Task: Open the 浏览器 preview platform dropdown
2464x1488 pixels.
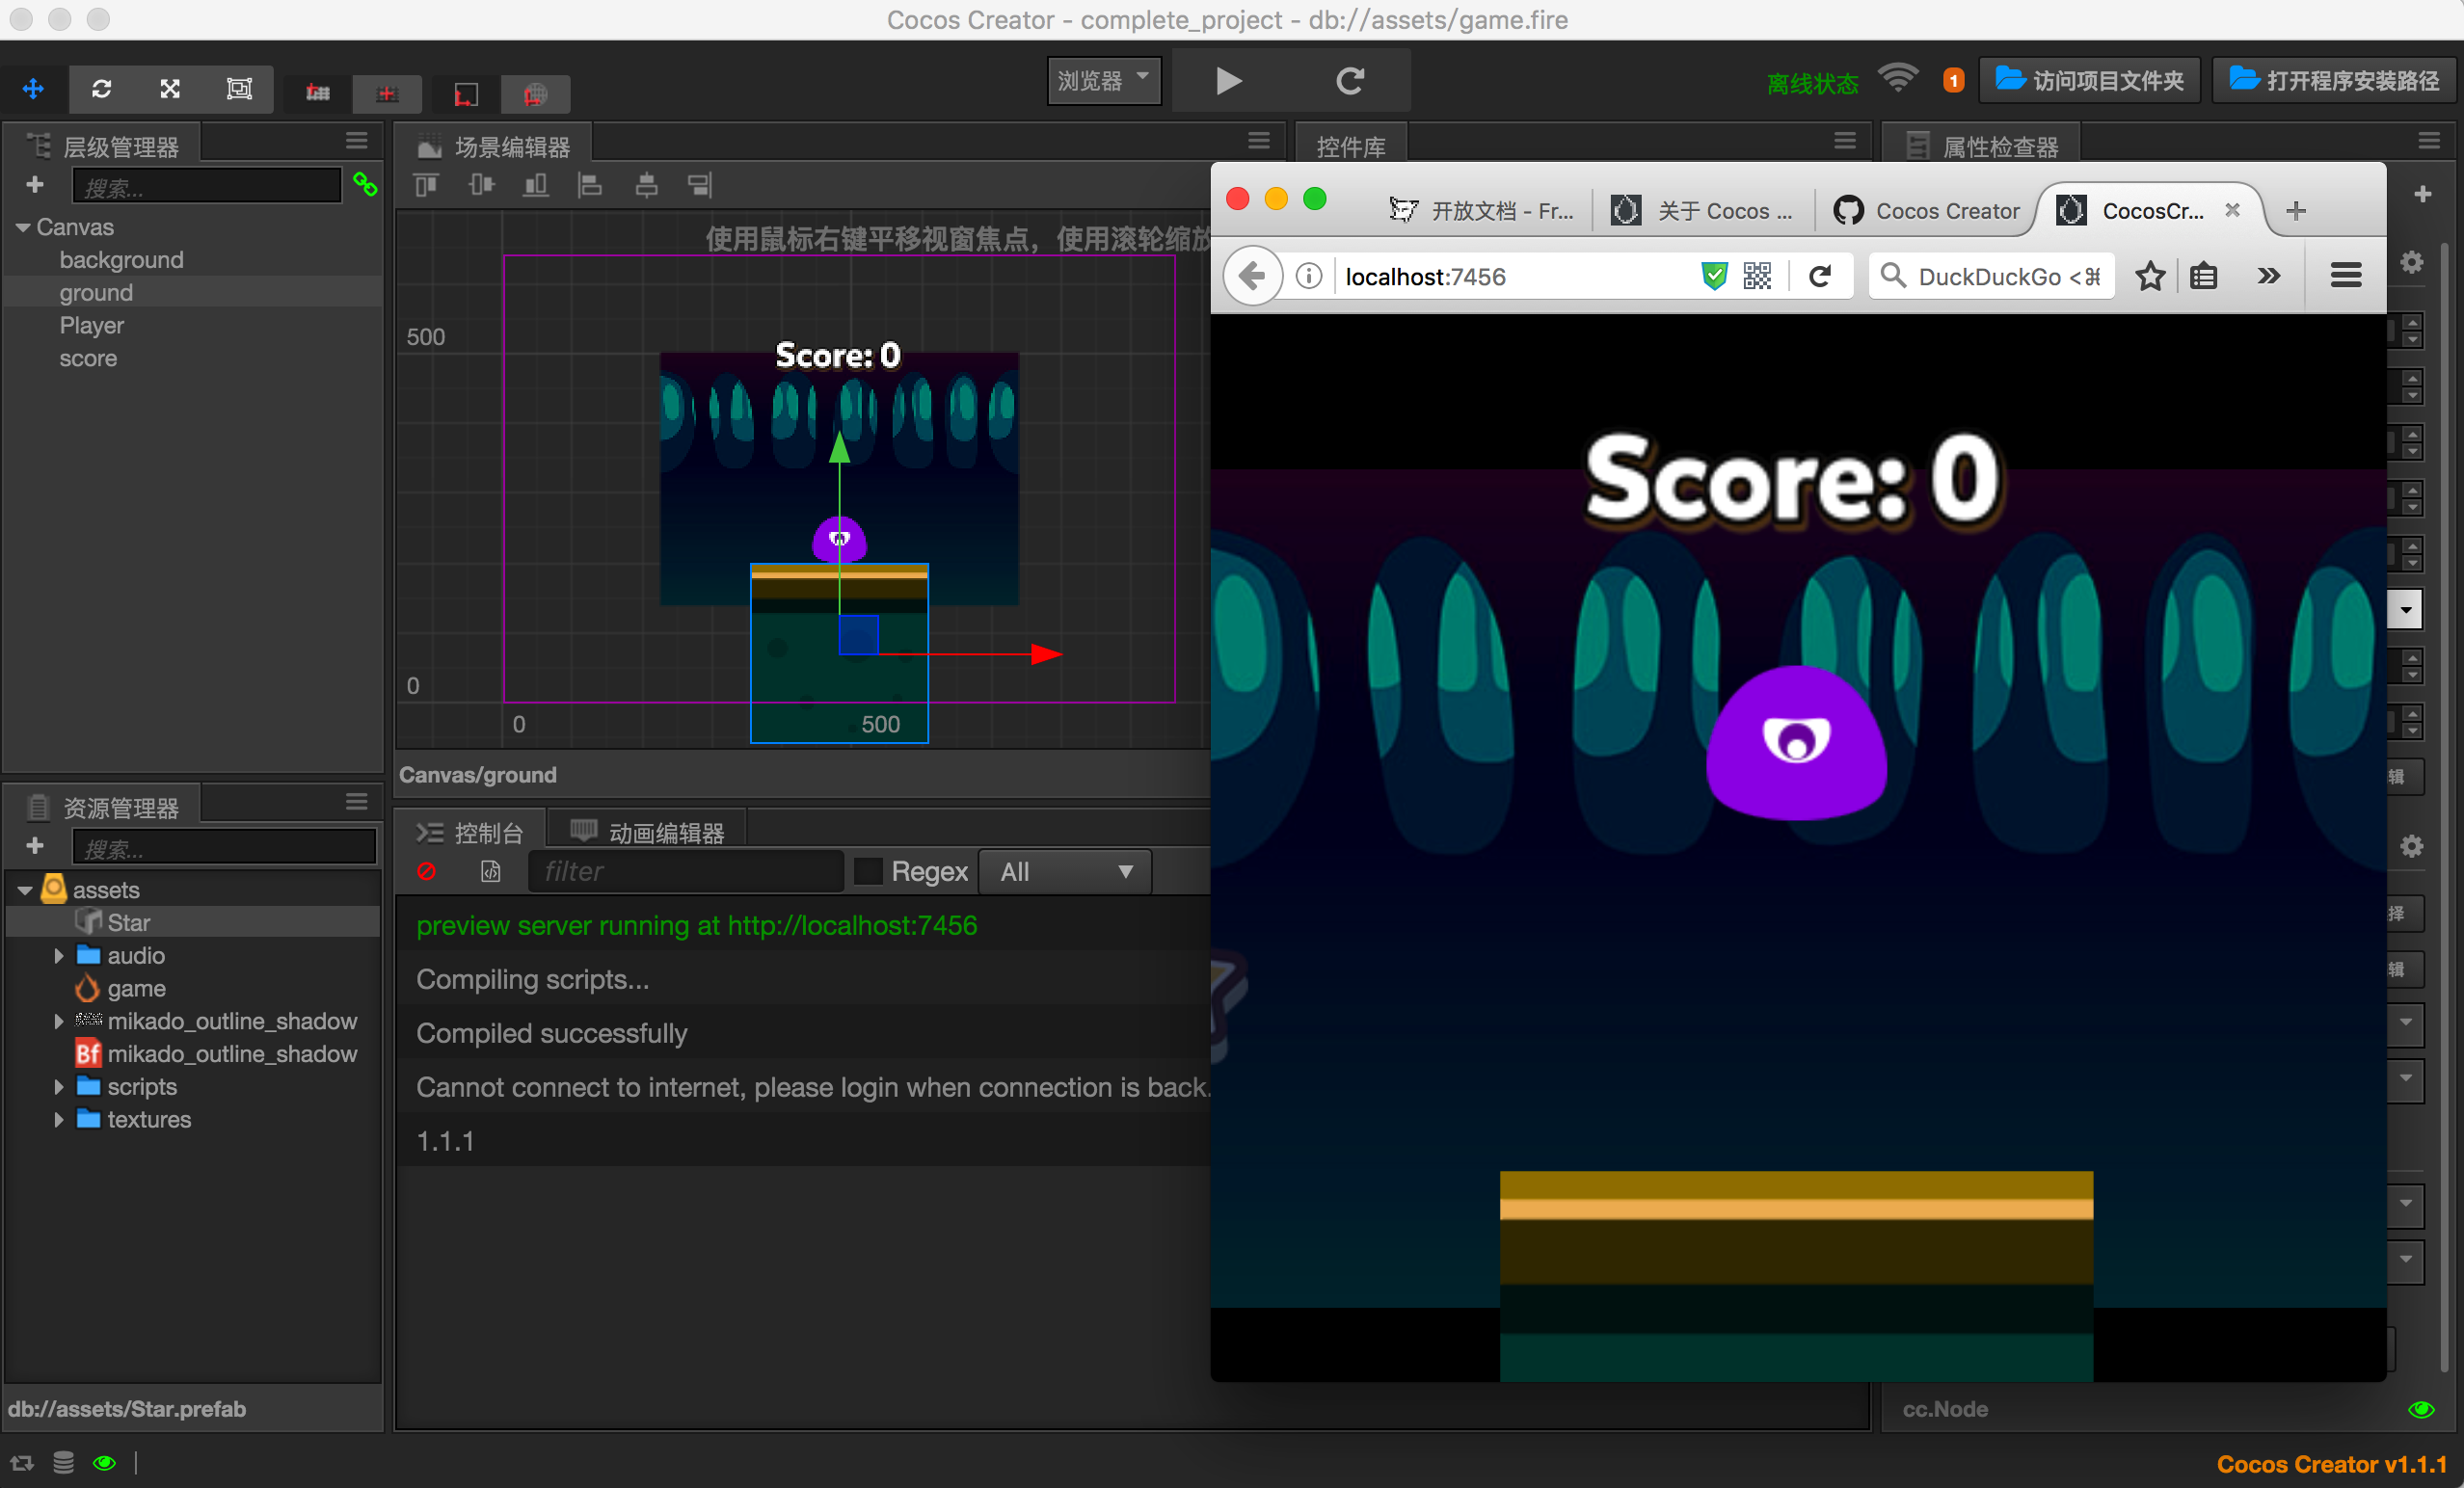Action: [1103, 81]
